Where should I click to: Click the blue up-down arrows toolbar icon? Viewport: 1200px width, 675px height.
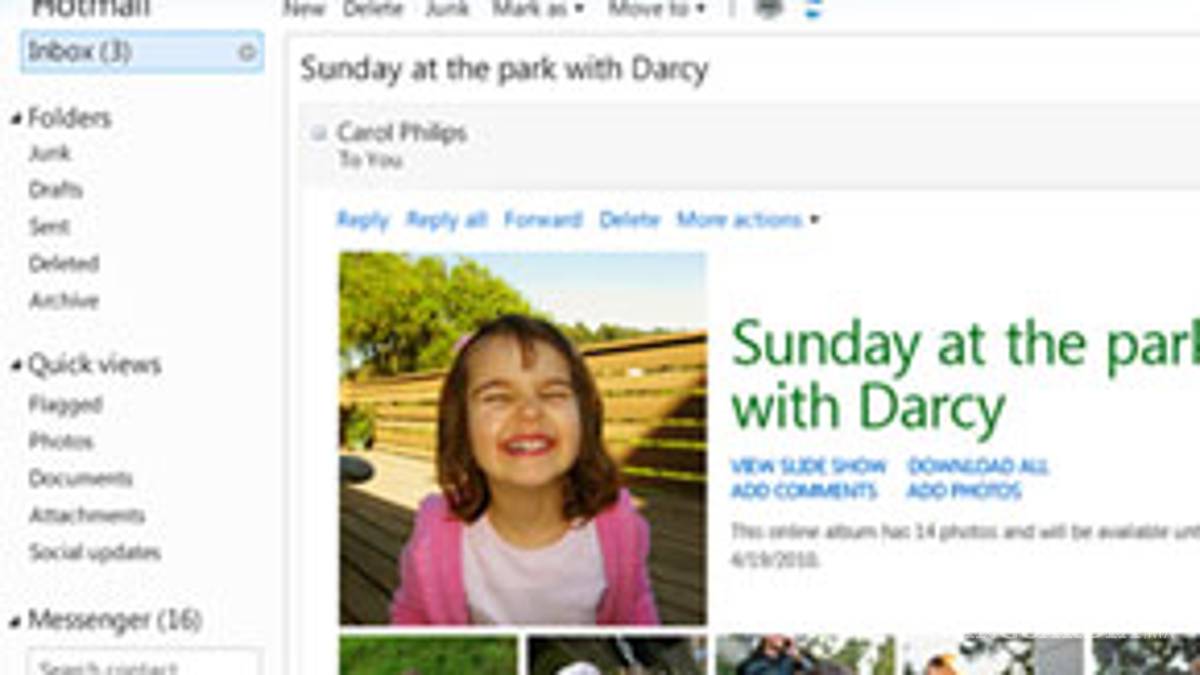tap(812, 9)
